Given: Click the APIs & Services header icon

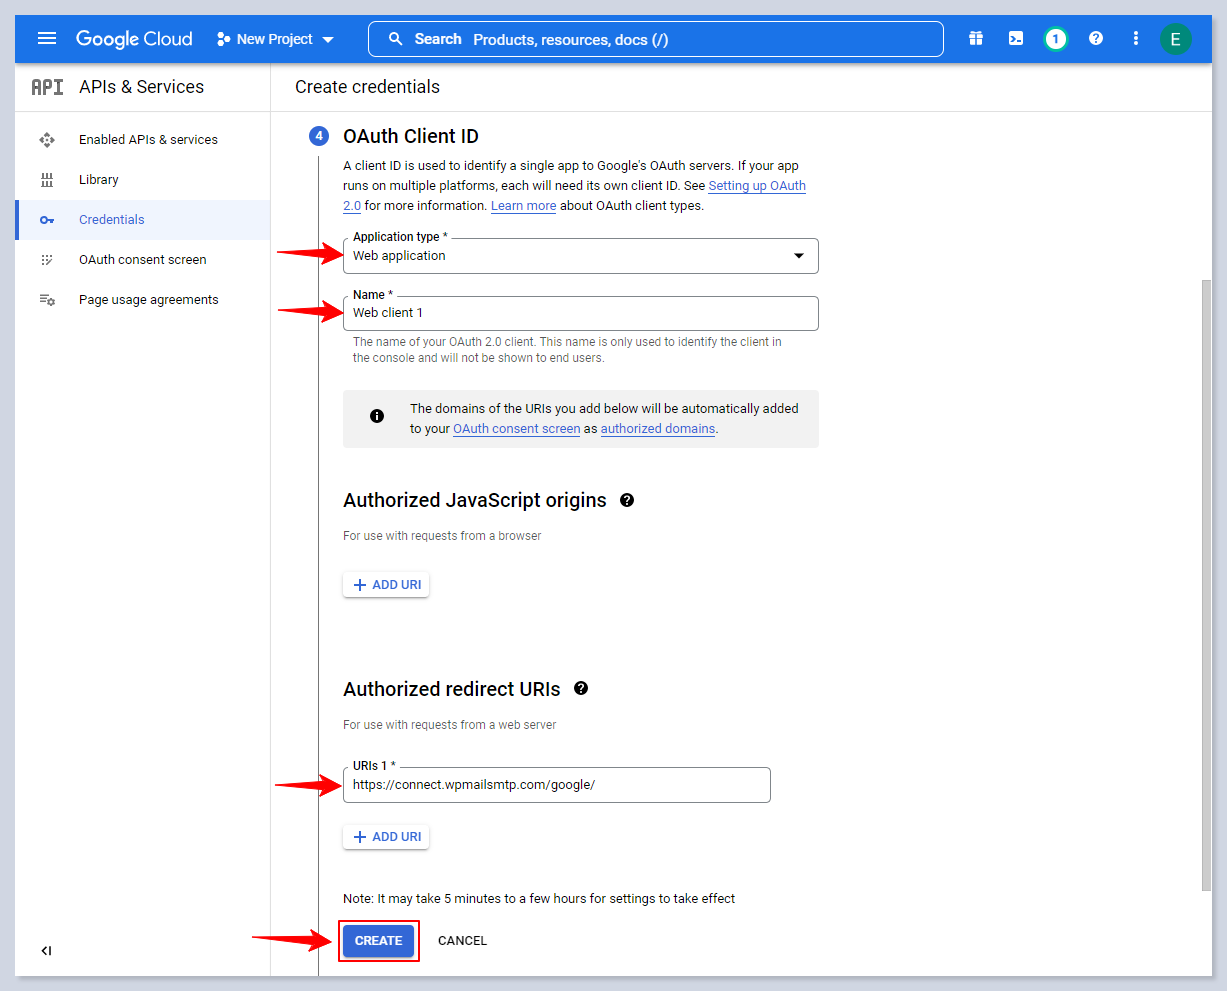Looking at the screenshot, I should 47,87.
